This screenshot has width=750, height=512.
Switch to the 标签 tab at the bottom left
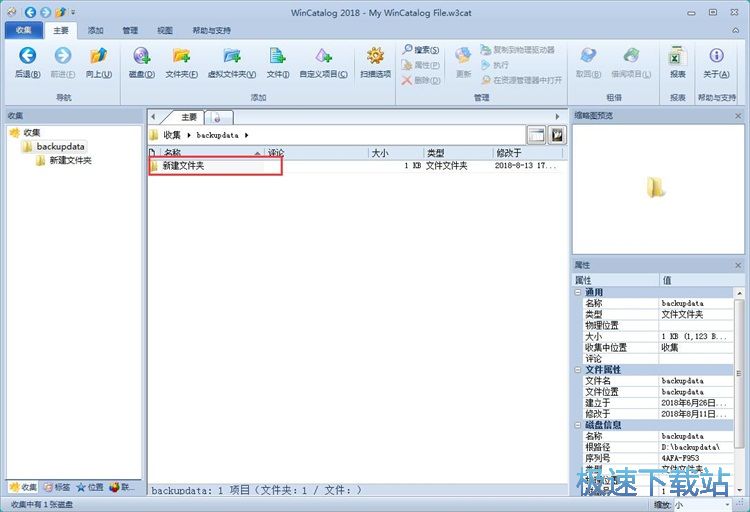pos(57,487)
